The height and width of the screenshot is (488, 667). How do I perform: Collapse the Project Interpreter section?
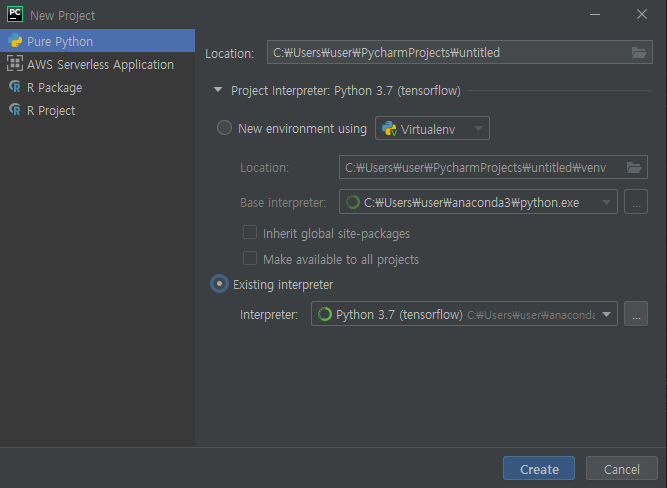(x=218, y=90)
